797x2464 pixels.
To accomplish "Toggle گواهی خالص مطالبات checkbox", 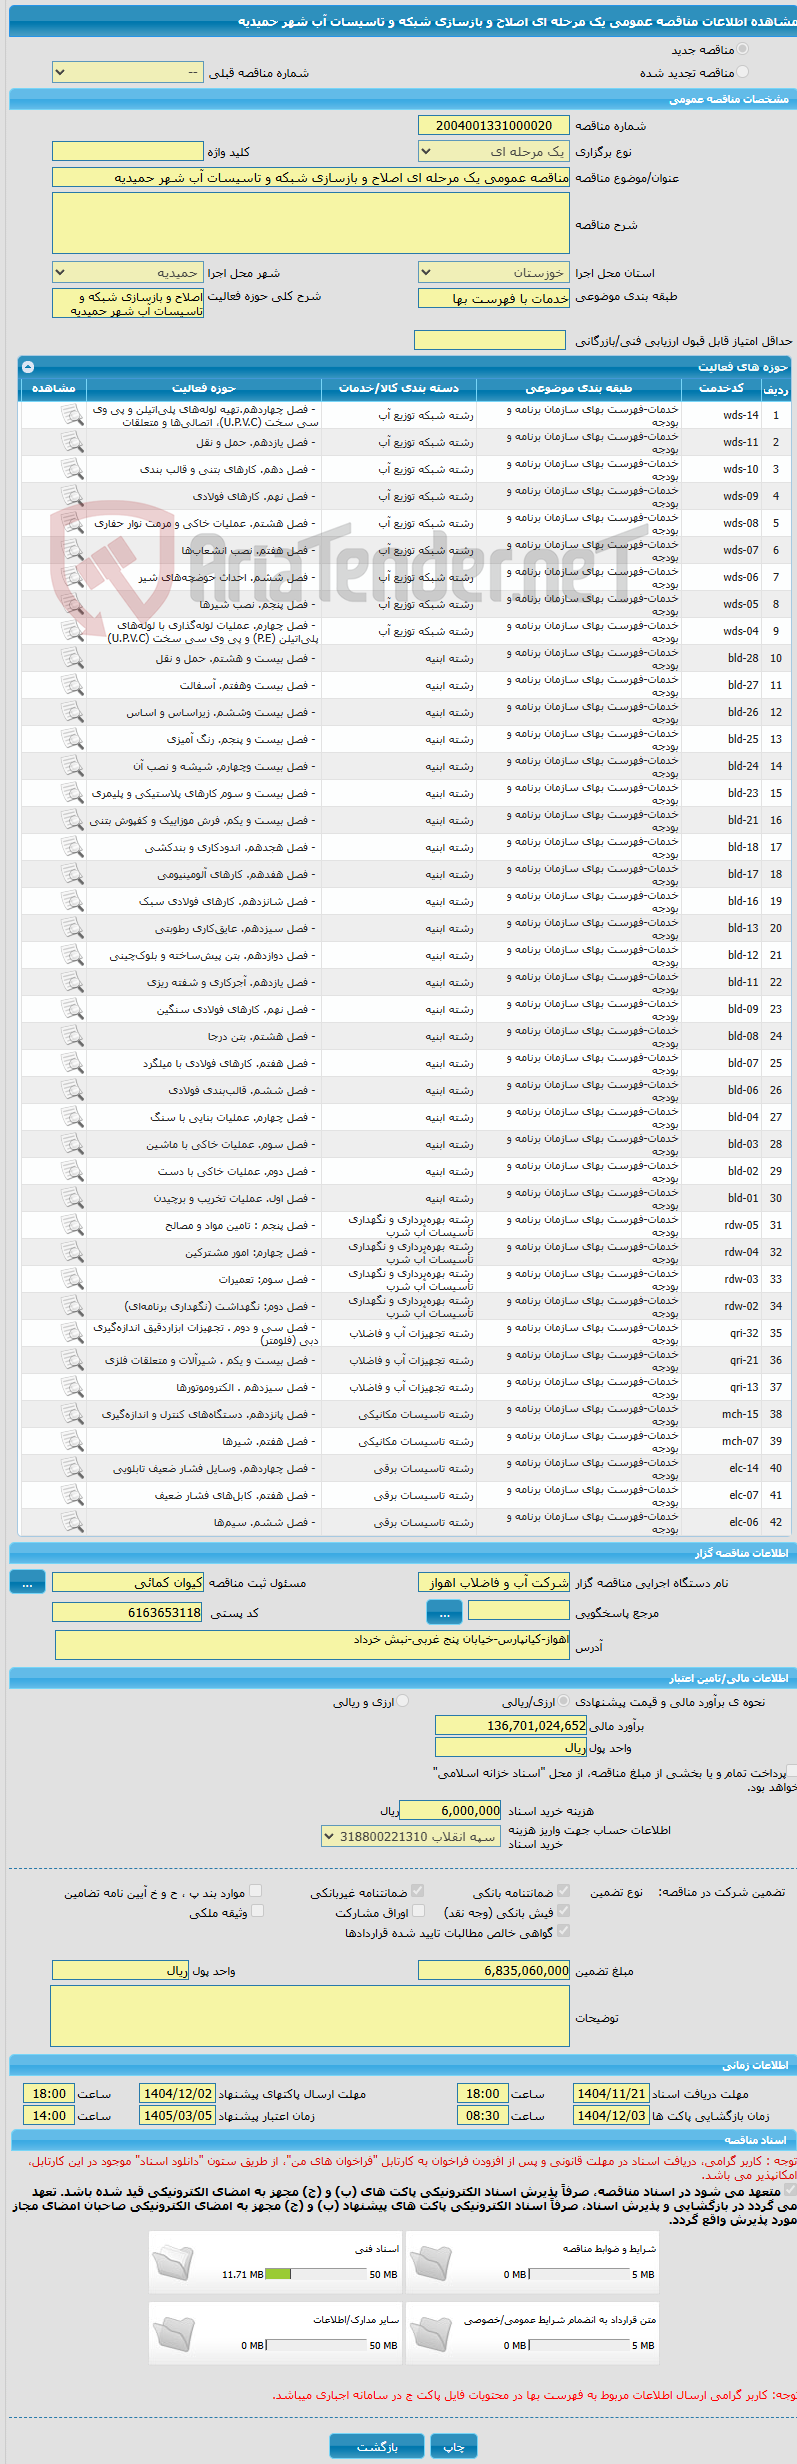I will pos(564,1931).
